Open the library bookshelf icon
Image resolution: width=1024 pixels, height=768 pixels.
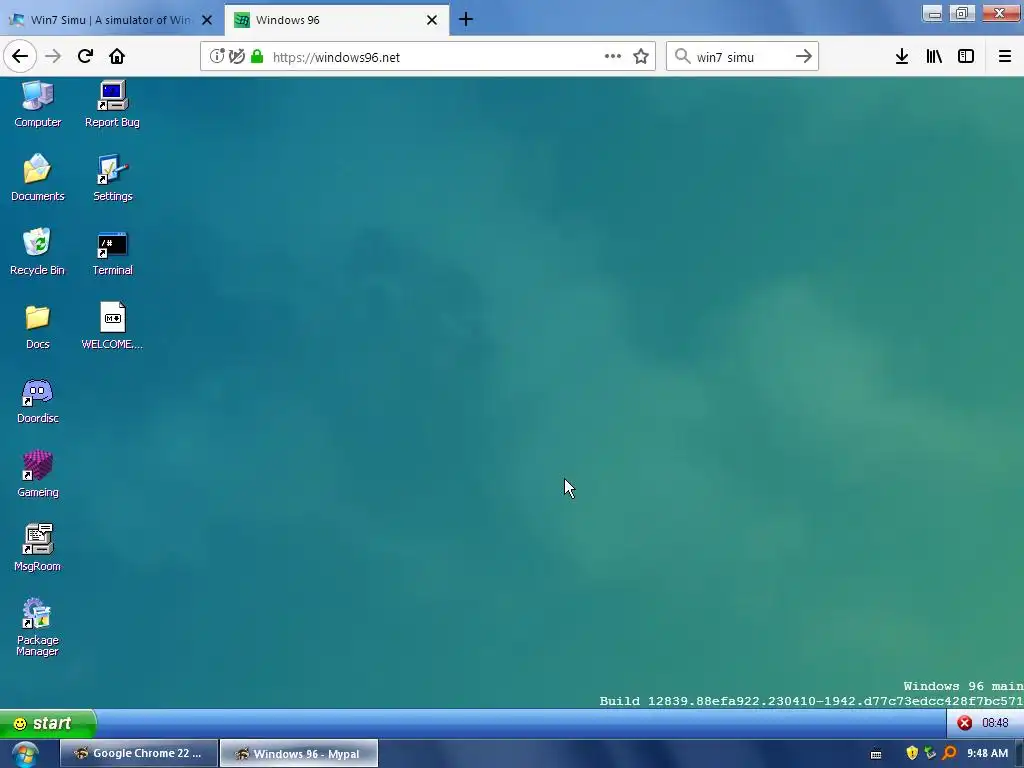coord(934,56)
